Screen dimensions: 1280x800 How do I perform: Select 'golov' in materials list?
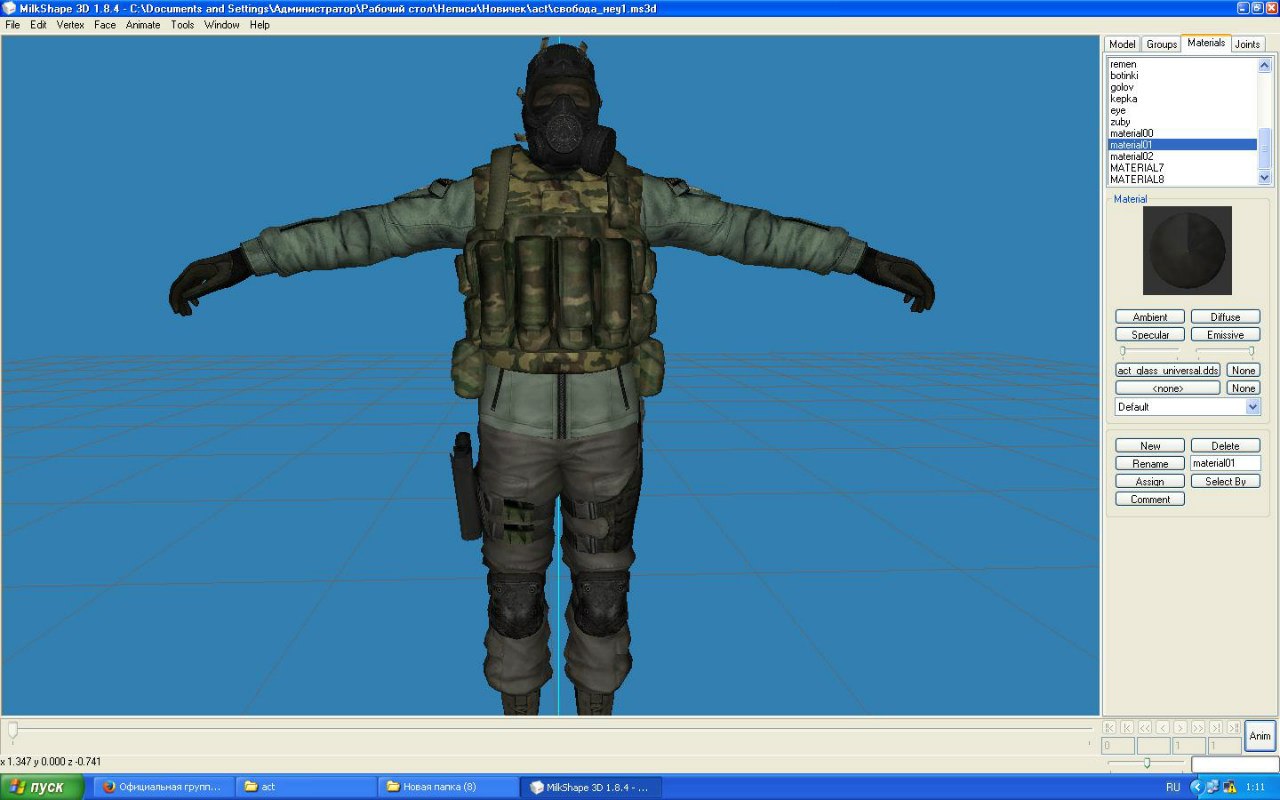(x=1182, y=87)
